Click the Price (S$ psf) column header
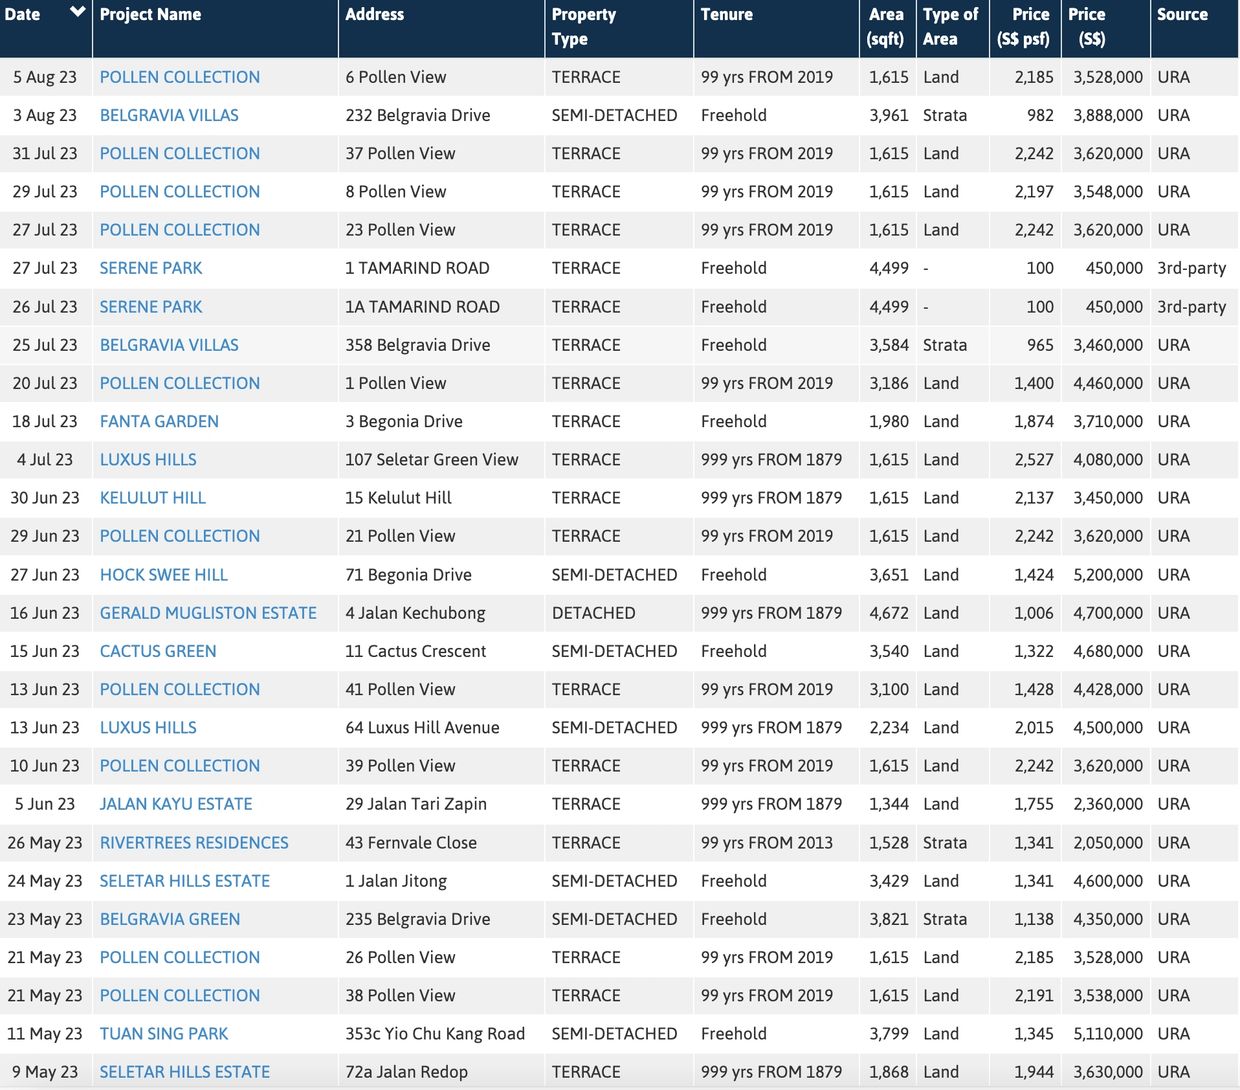 click(1025, 28)
